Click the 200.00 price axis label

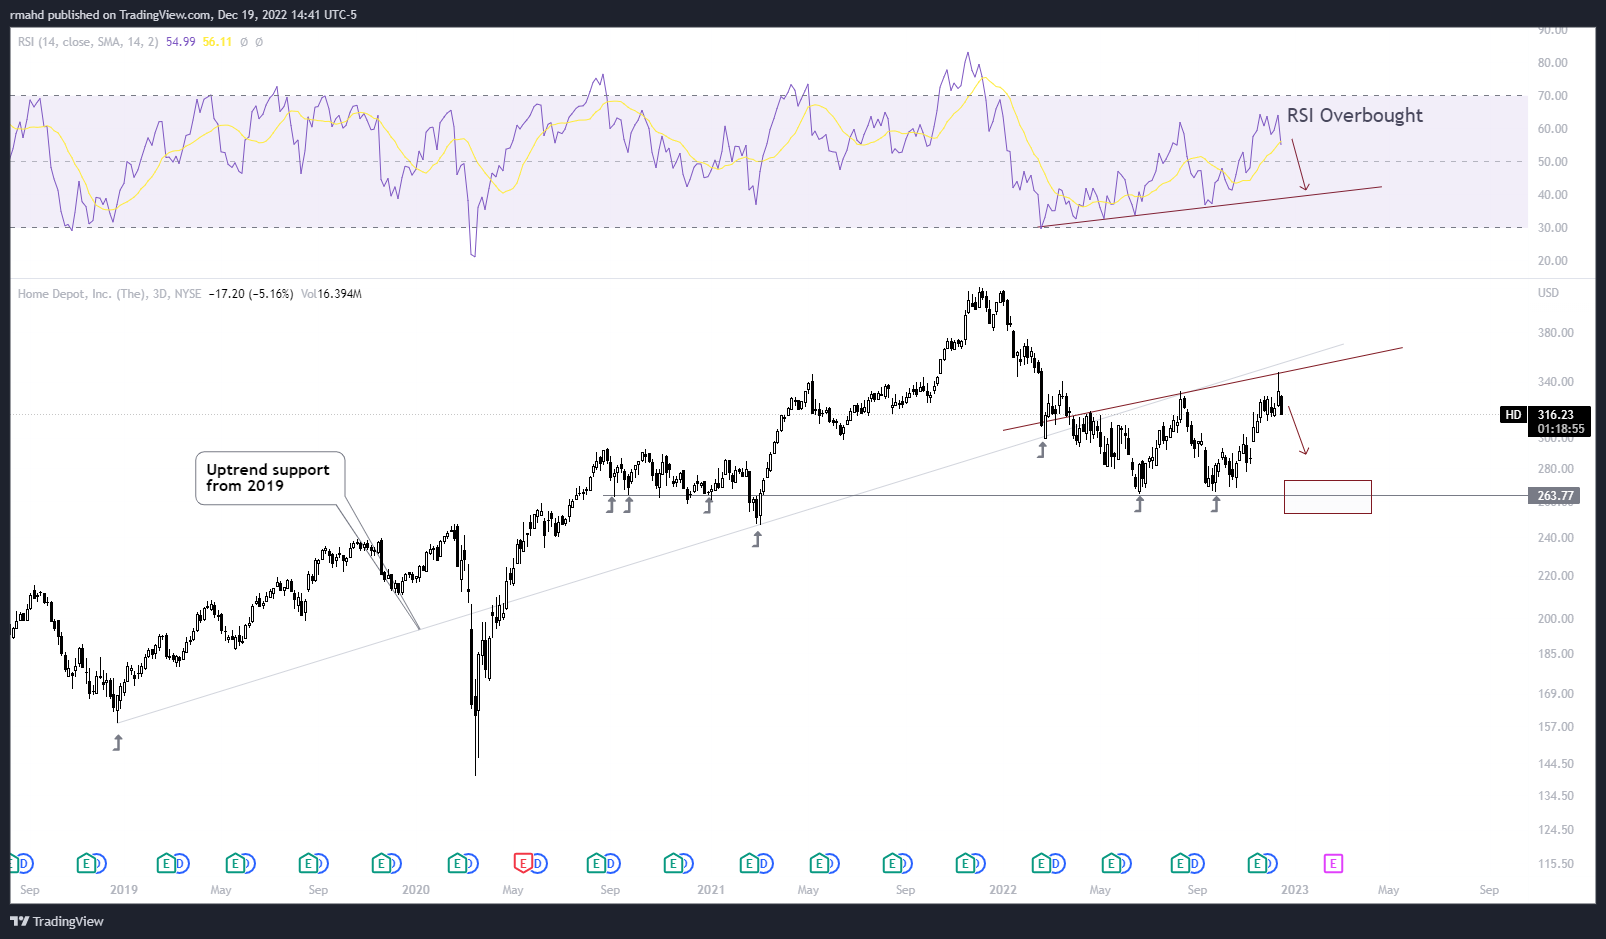1556,619
